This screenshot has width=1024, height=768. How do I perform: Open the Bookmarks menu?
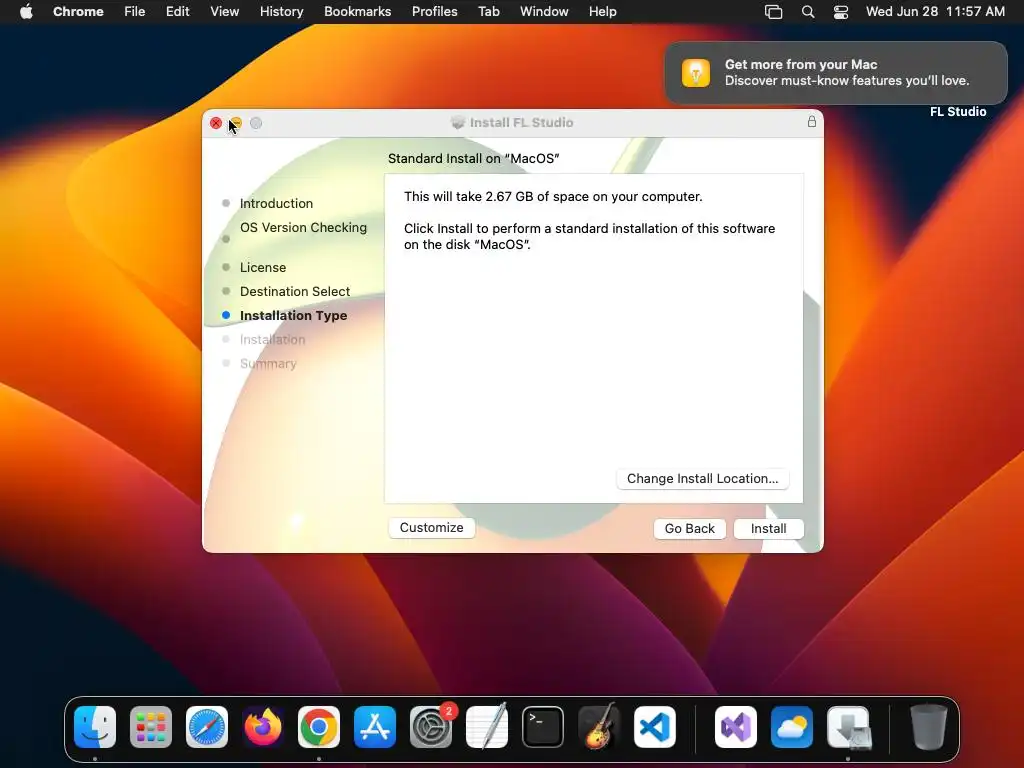pyautogui.click(x=358, y=11)
